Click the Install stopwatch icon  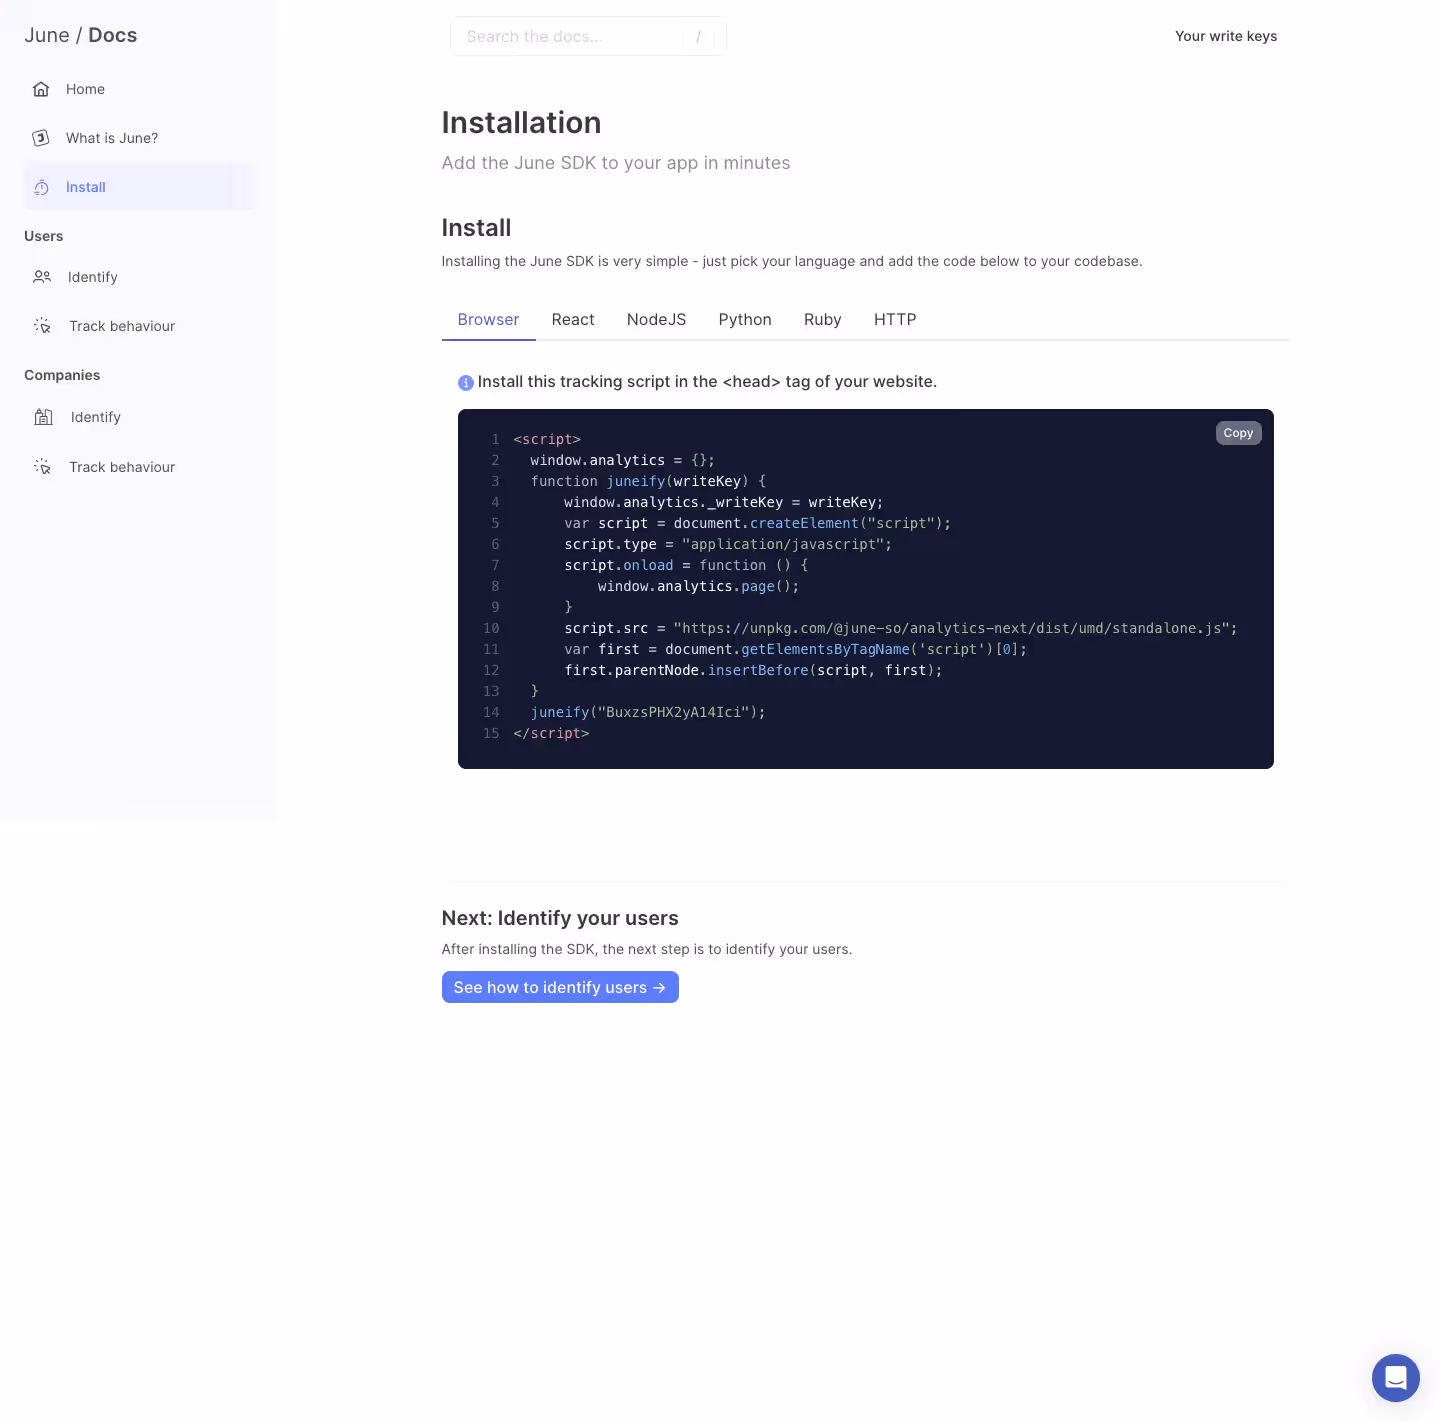pyautogui.click(x=41, y=187)
